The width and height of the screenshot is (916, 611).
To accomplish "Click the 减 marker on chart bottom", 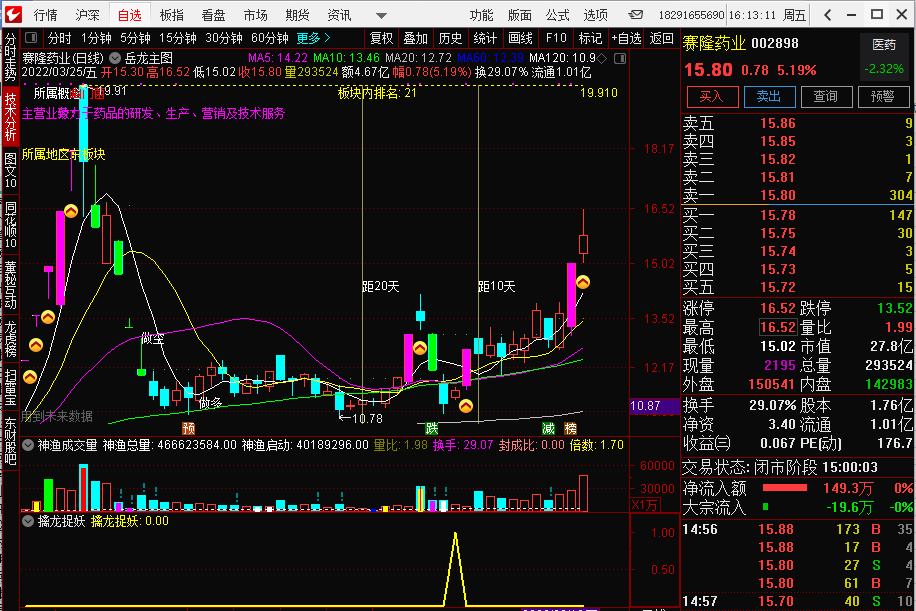I will [548, 429].
